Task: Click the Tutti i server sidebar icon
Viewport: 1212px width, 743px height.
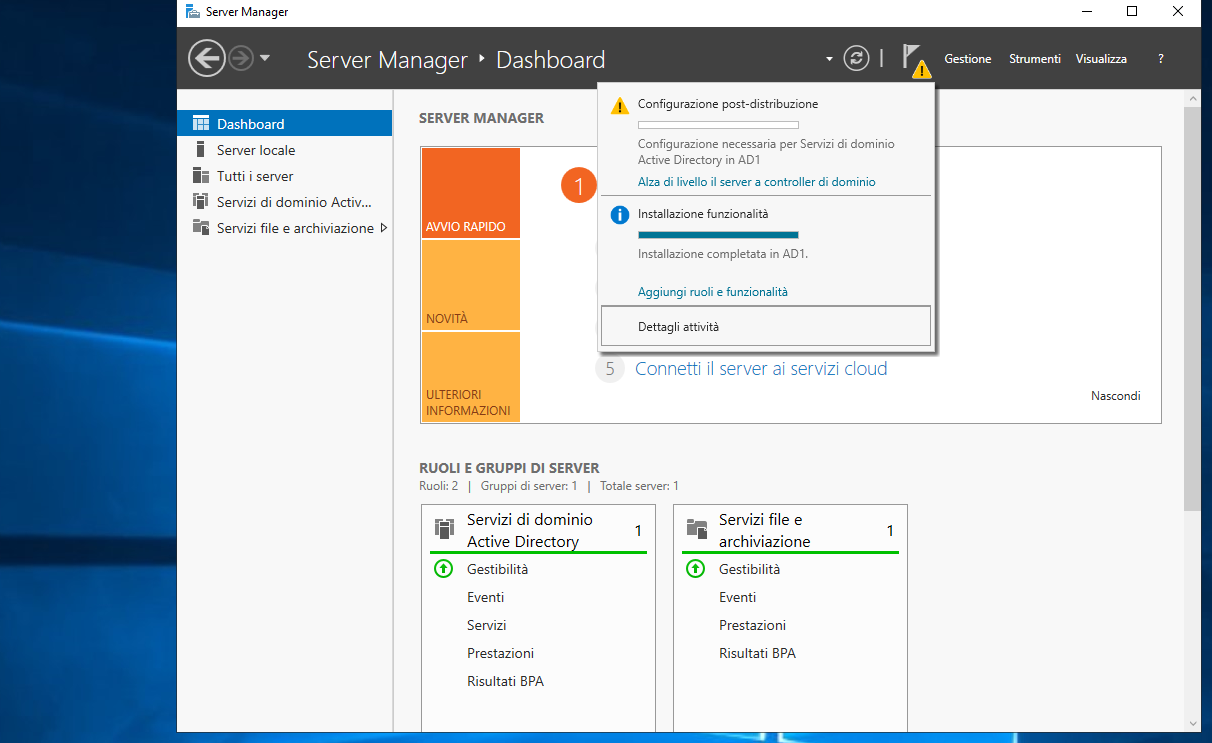Action: tap(200, 176)
